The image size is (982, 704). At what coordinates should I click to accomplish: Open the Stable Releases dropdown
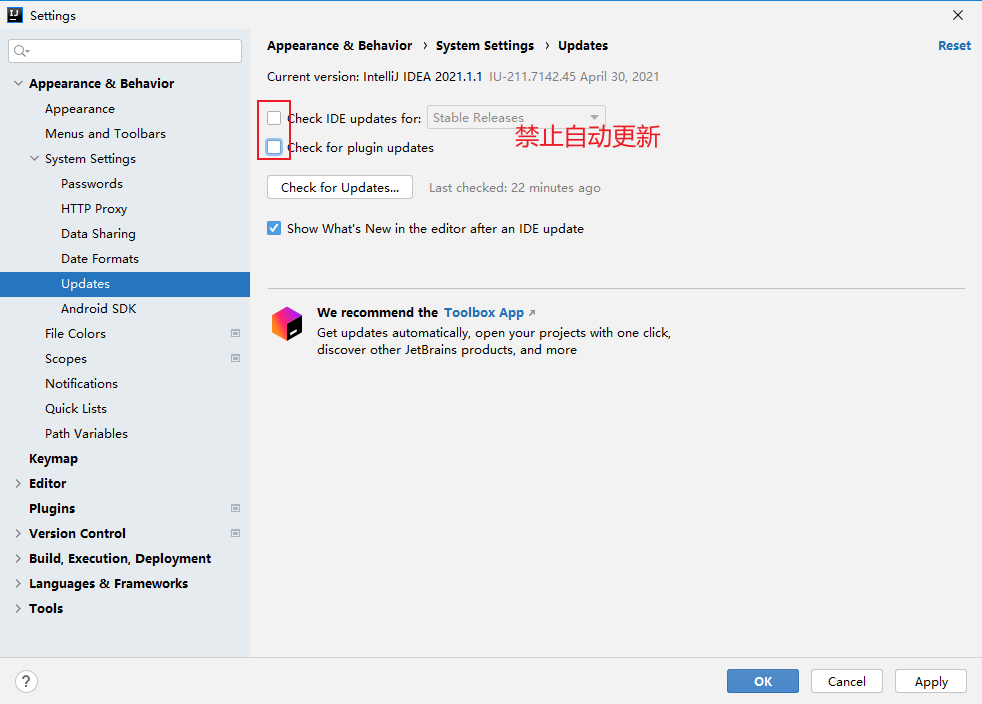[516, 117]
